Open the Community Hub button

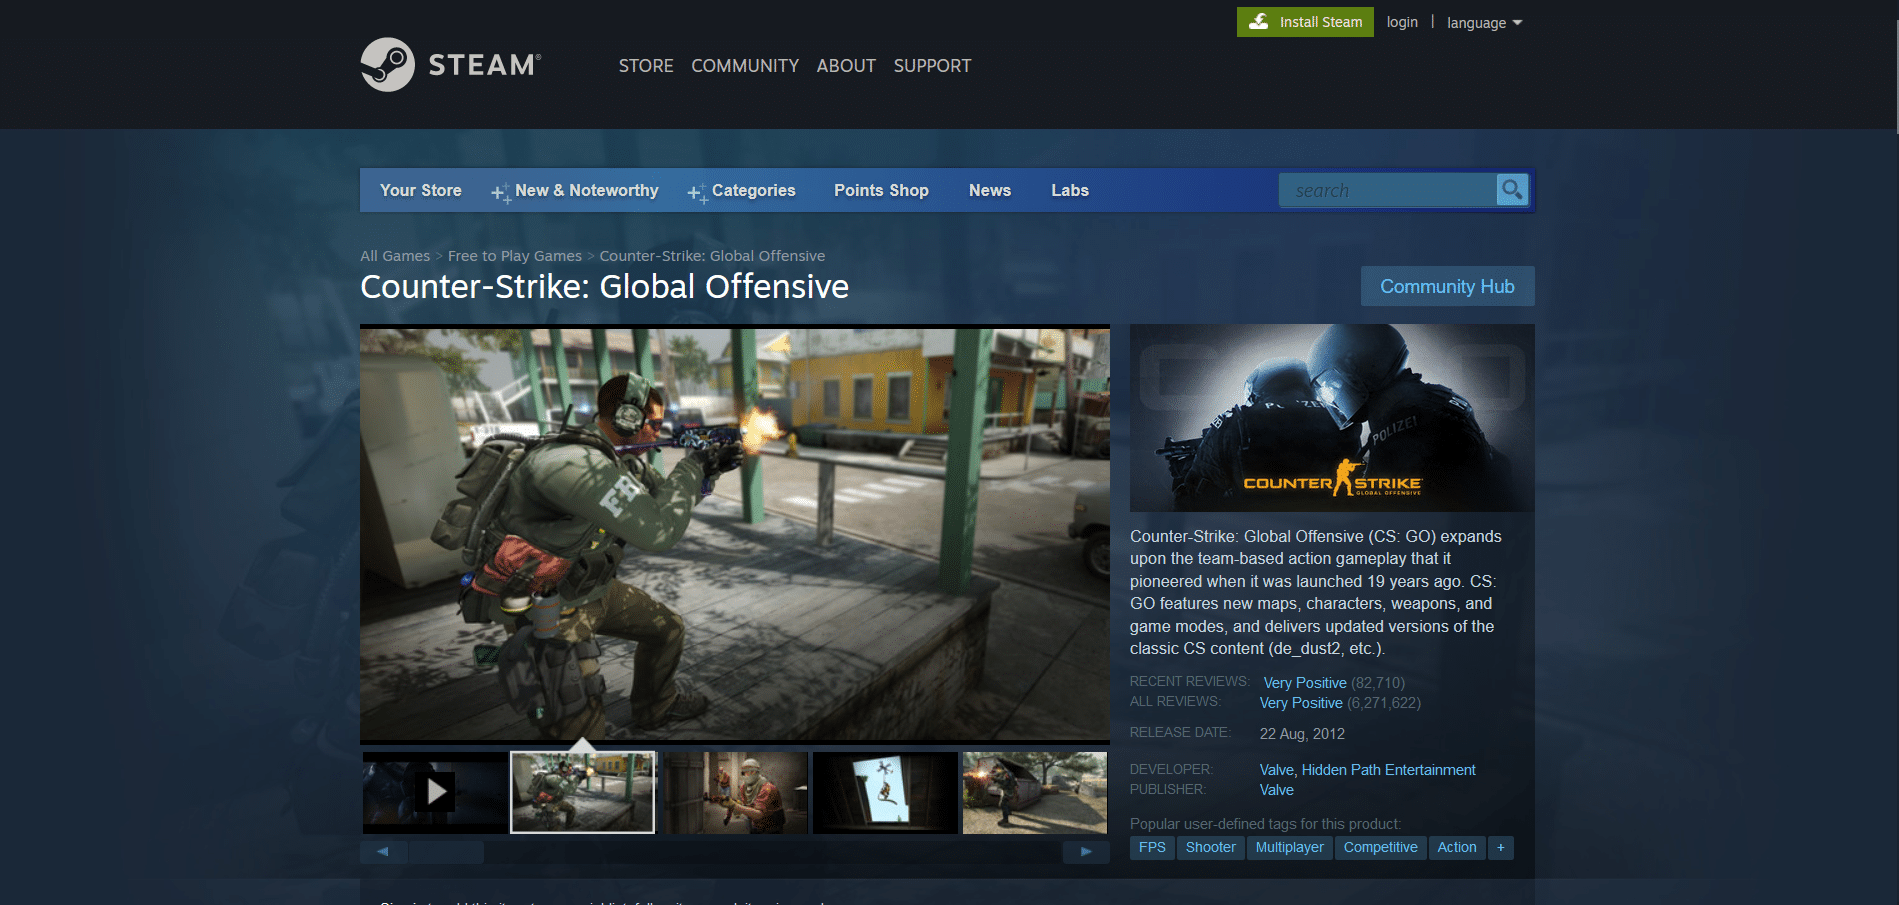[x=1447, y=286]
